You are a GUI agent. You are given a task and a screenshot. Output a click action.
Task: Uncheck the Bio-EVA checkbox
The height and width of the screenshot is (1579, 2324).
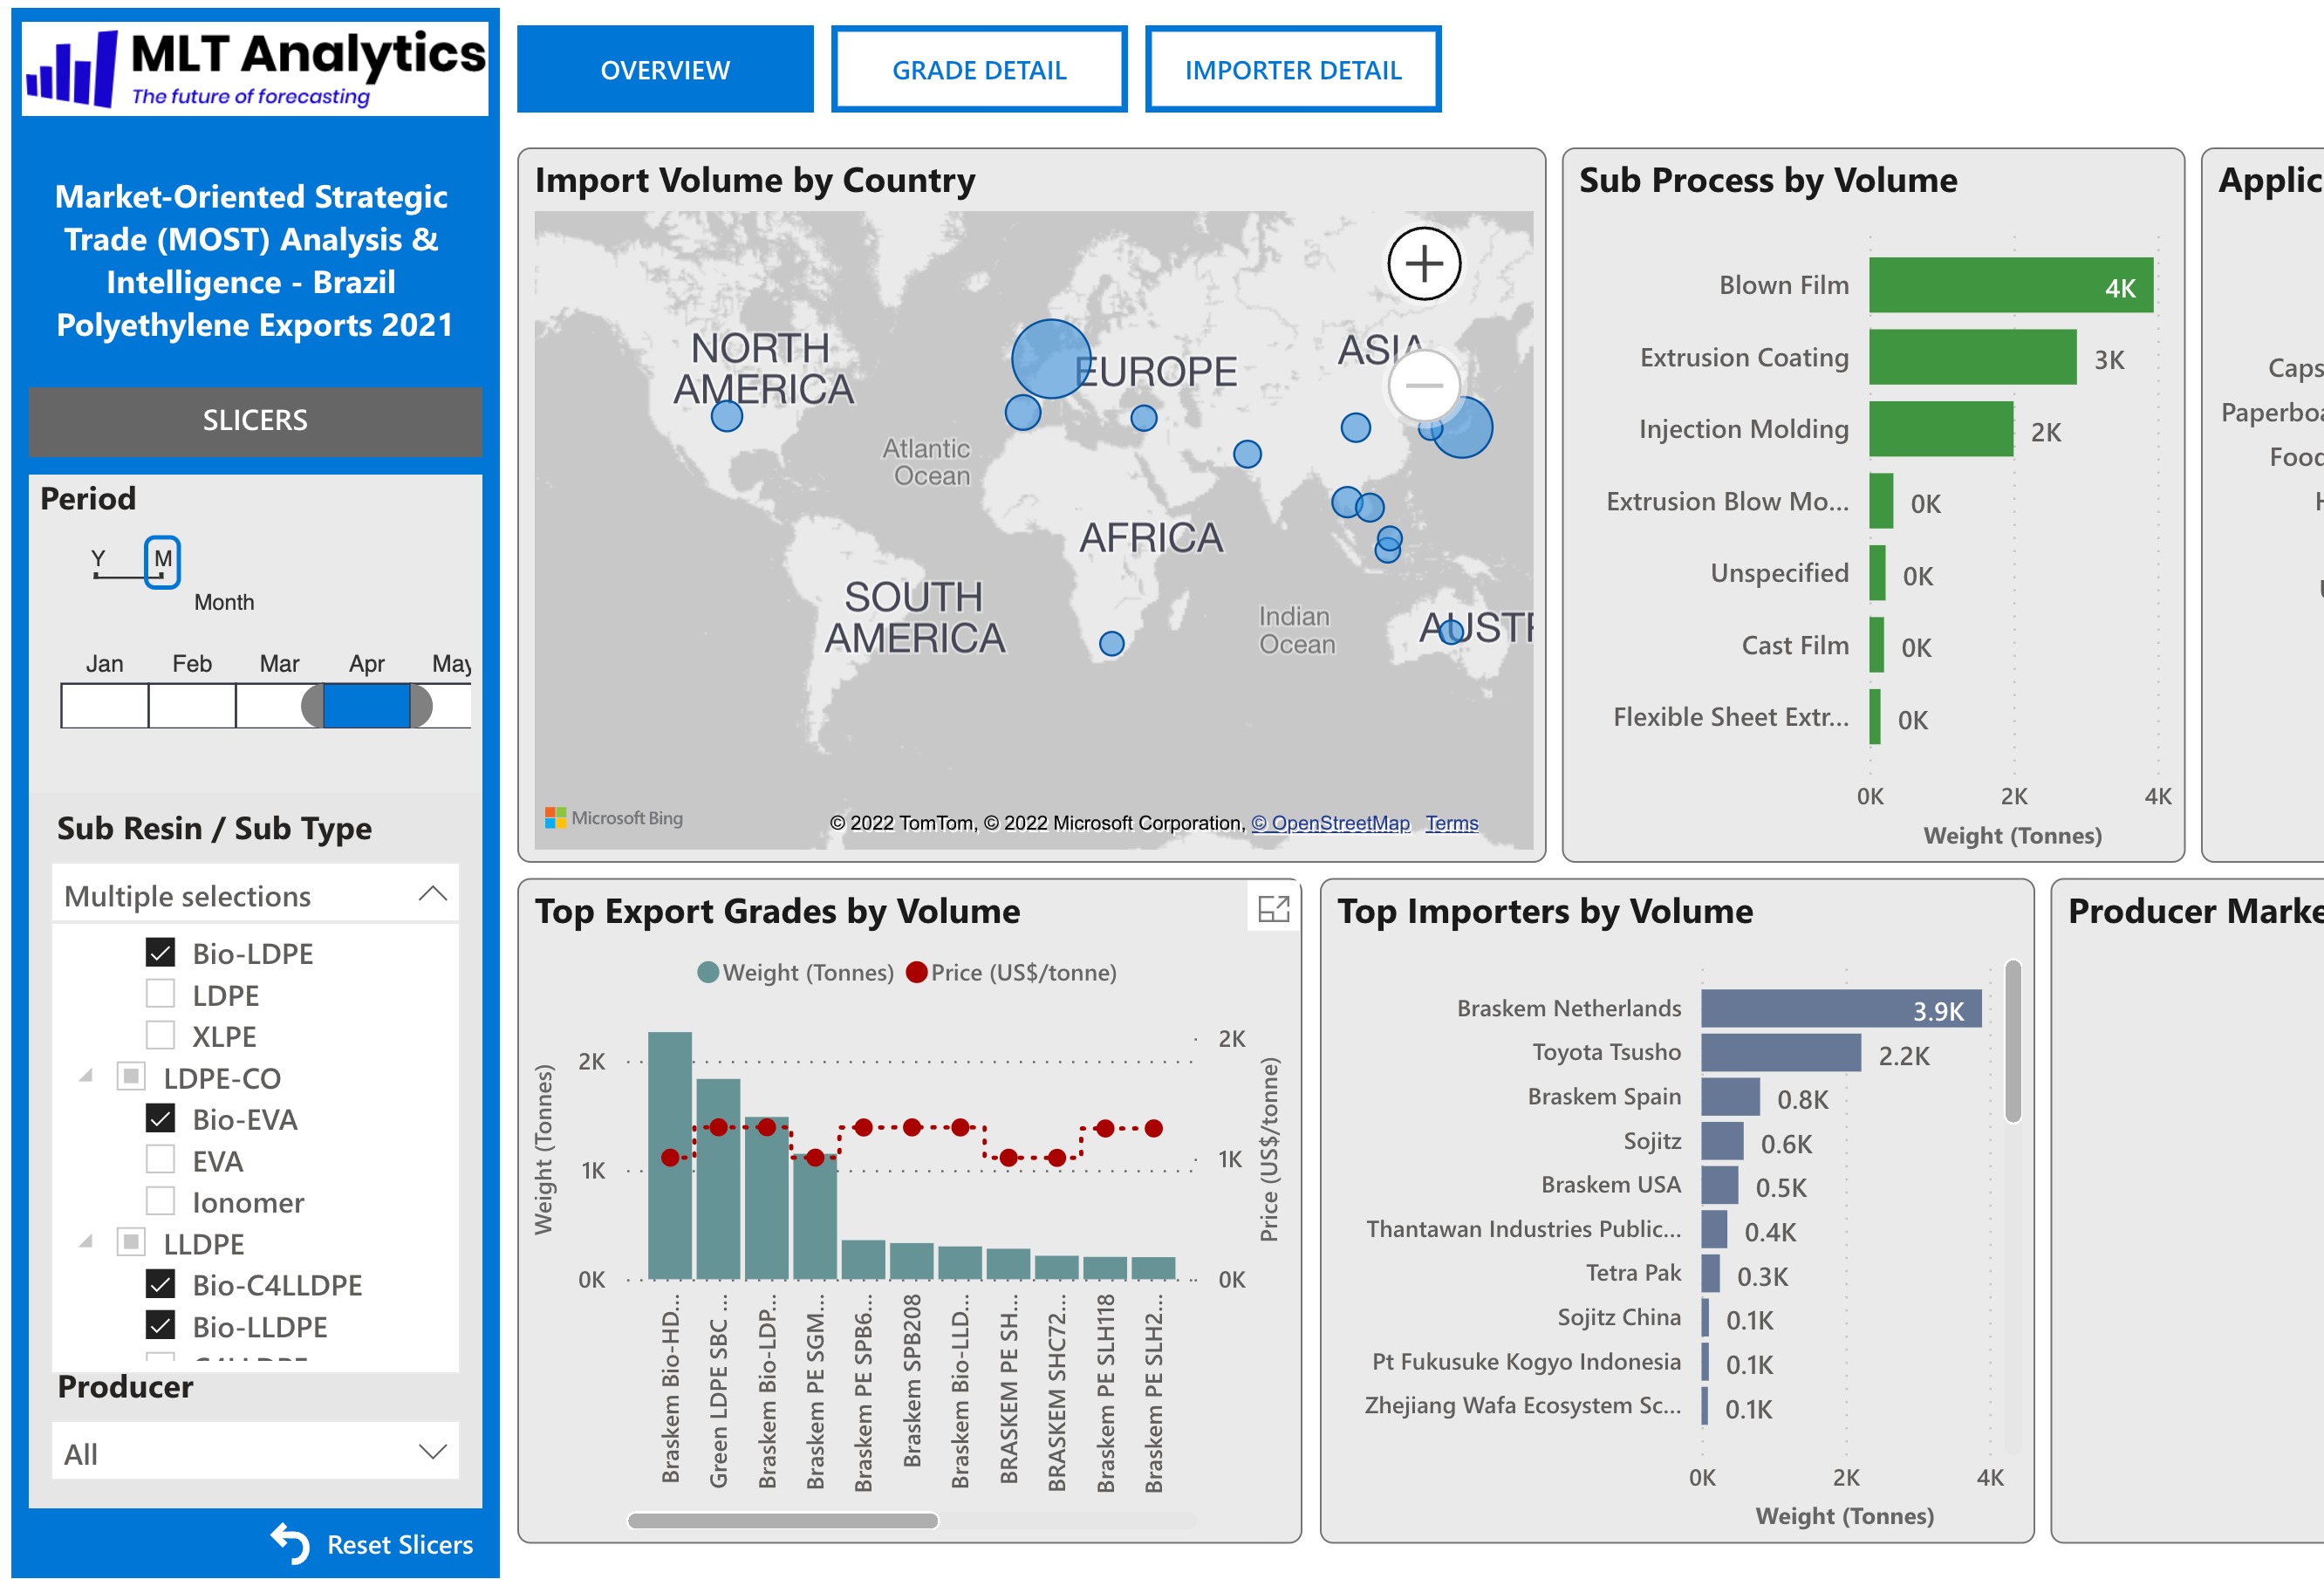pyautogui.click(x=160, y=1118)
